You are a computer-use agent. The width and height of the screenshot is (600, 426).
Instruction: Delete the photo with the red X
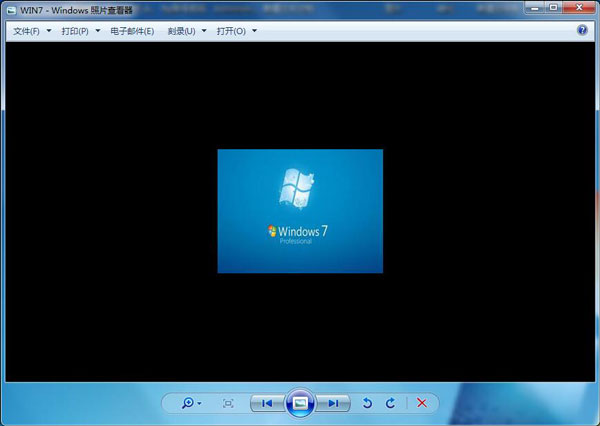pos(421,403)
